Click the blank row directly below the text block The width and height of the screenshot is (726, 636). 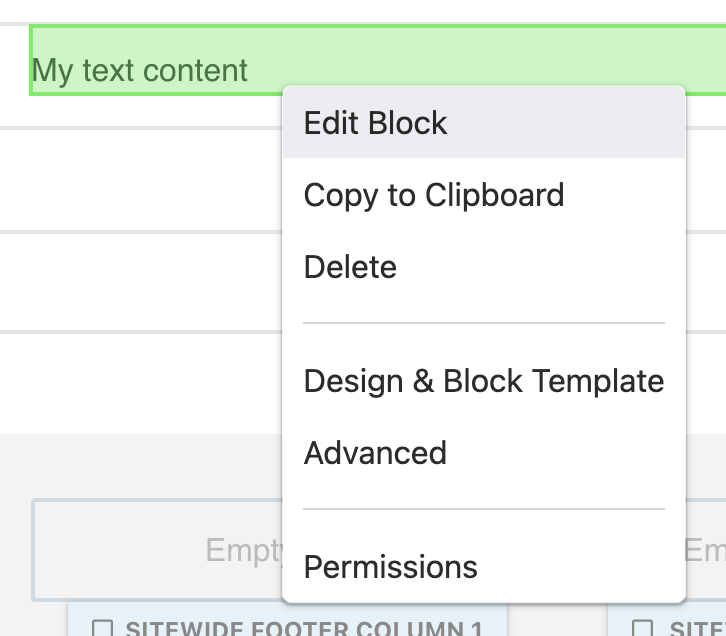[140, 180]
